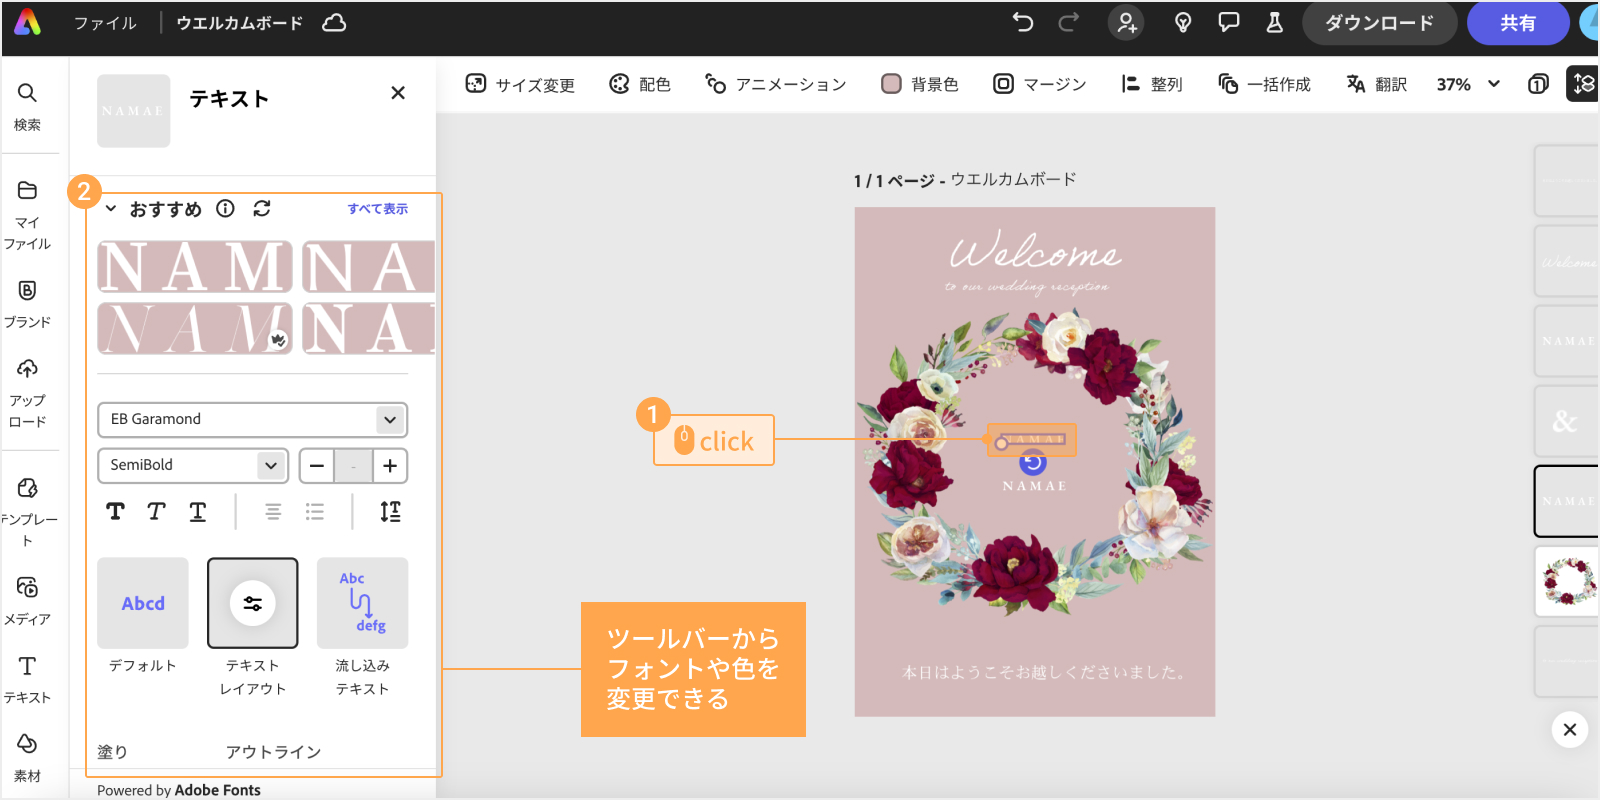Toggle underline text style
Viewport: 1600px width, 800px height.
coord(198,512)
